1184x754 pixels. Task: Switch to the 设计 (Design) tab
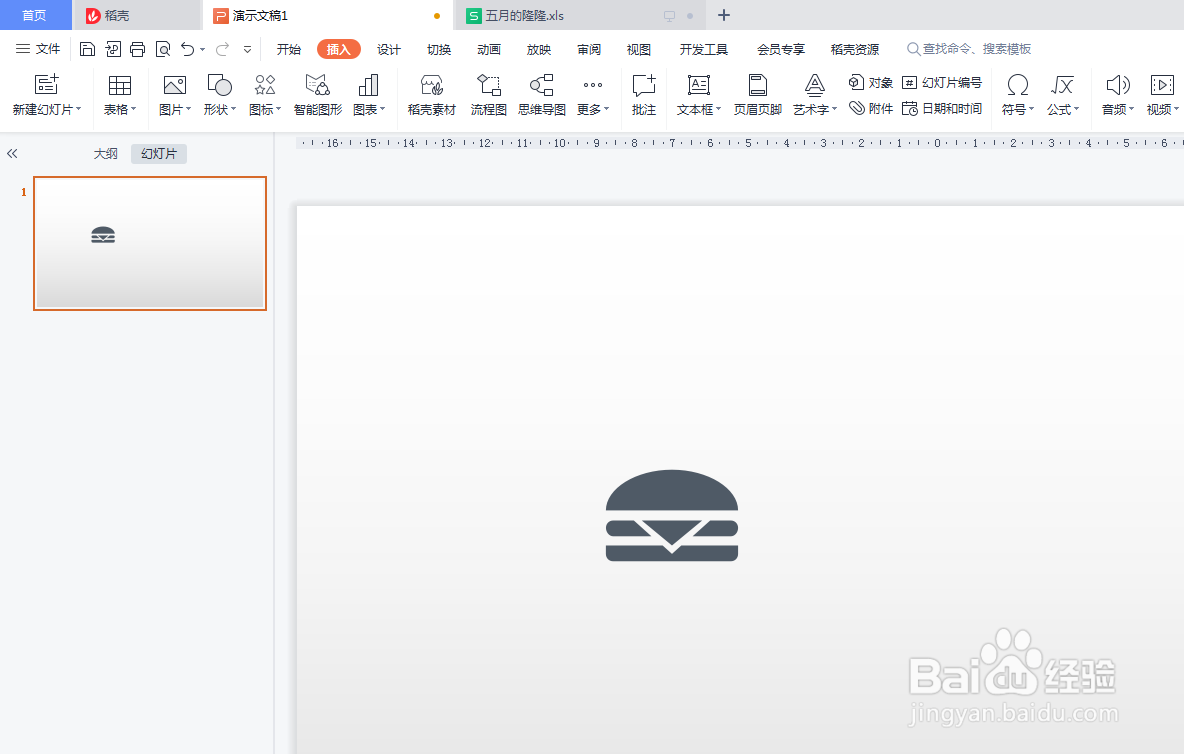click(x=389, y=49)
